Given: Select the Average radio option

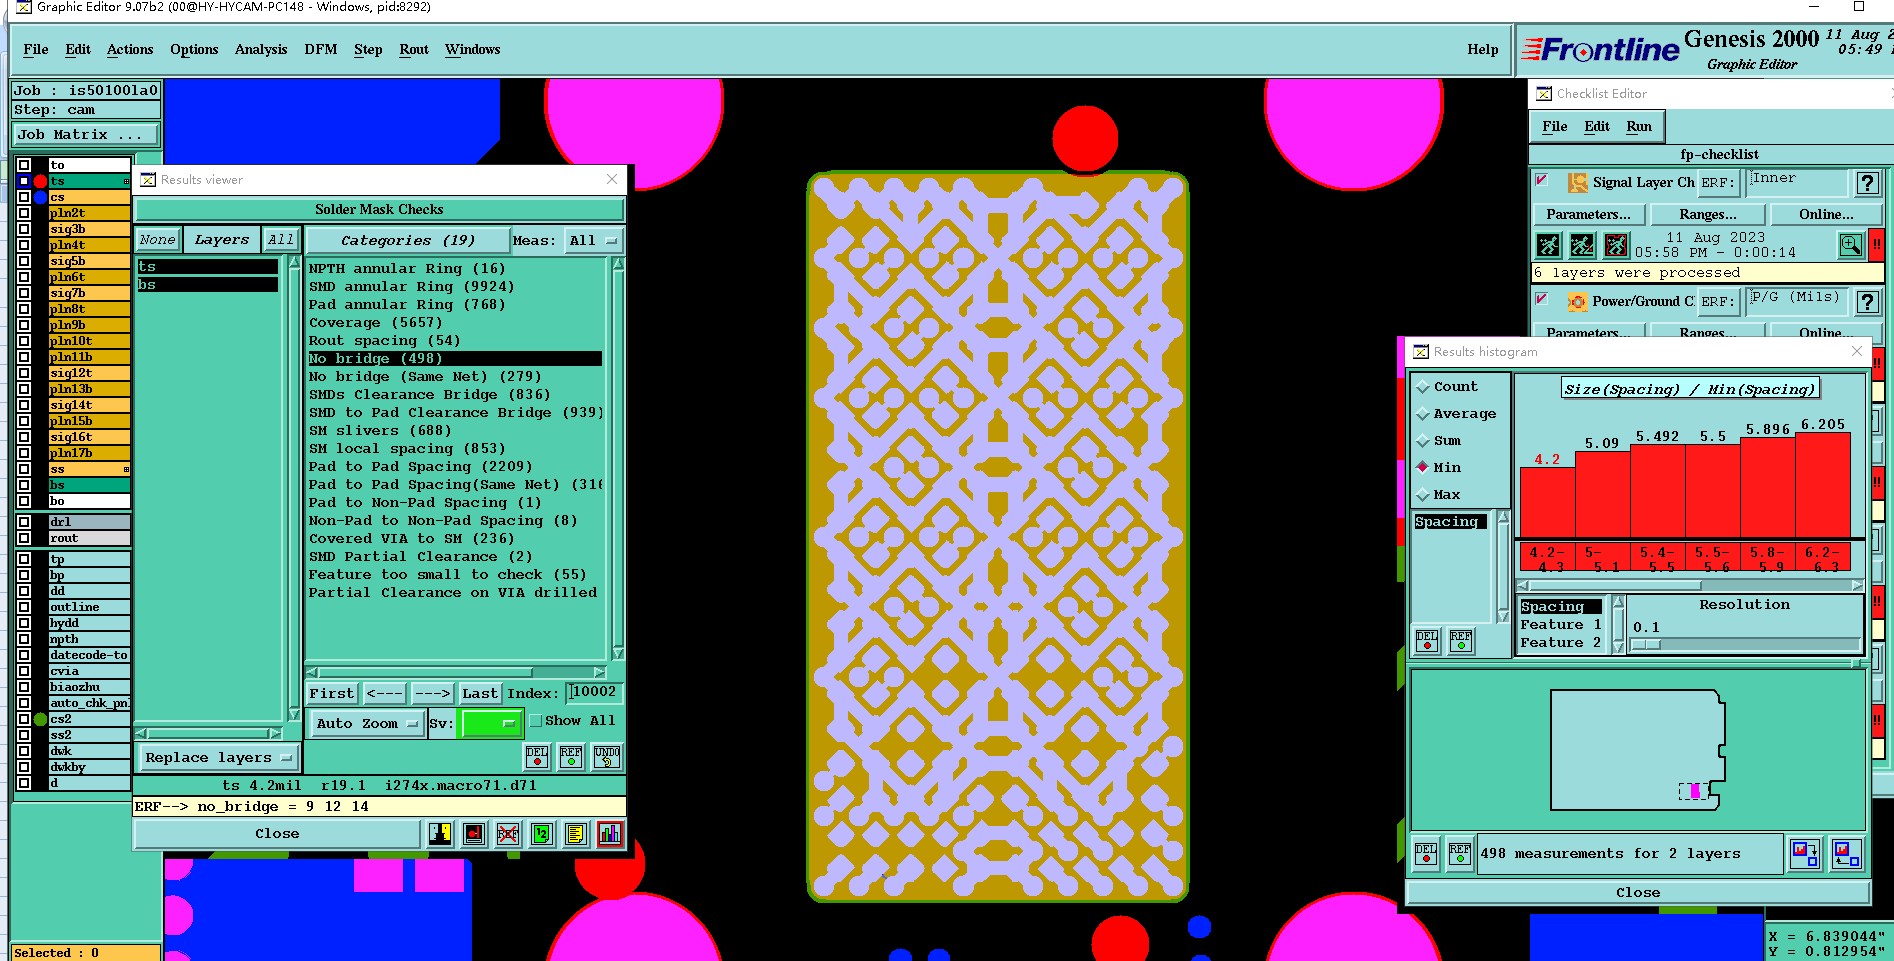Looking at the screenshot, I should click(x=1423, y=414).
